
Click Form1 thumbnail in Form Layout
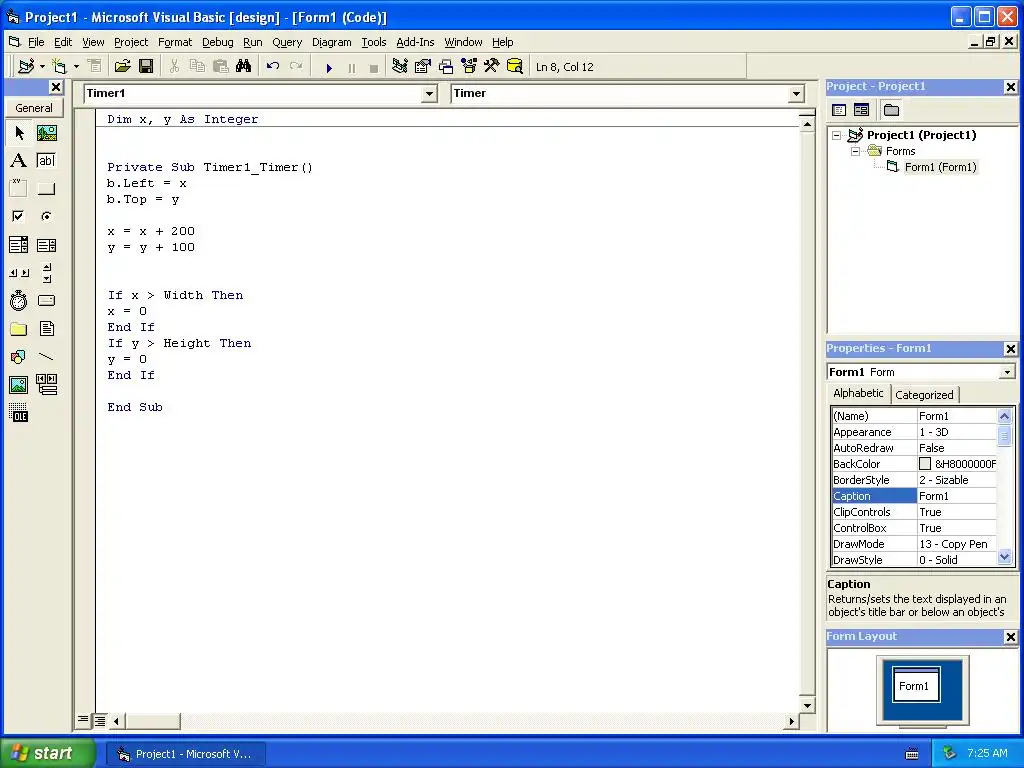click(x=916, y=685)
